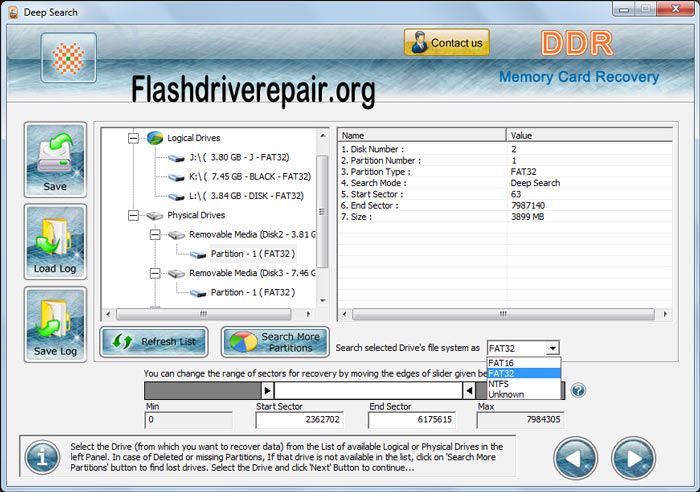
Task: Open the file system dropdown arrow
Action: point(553,348)
